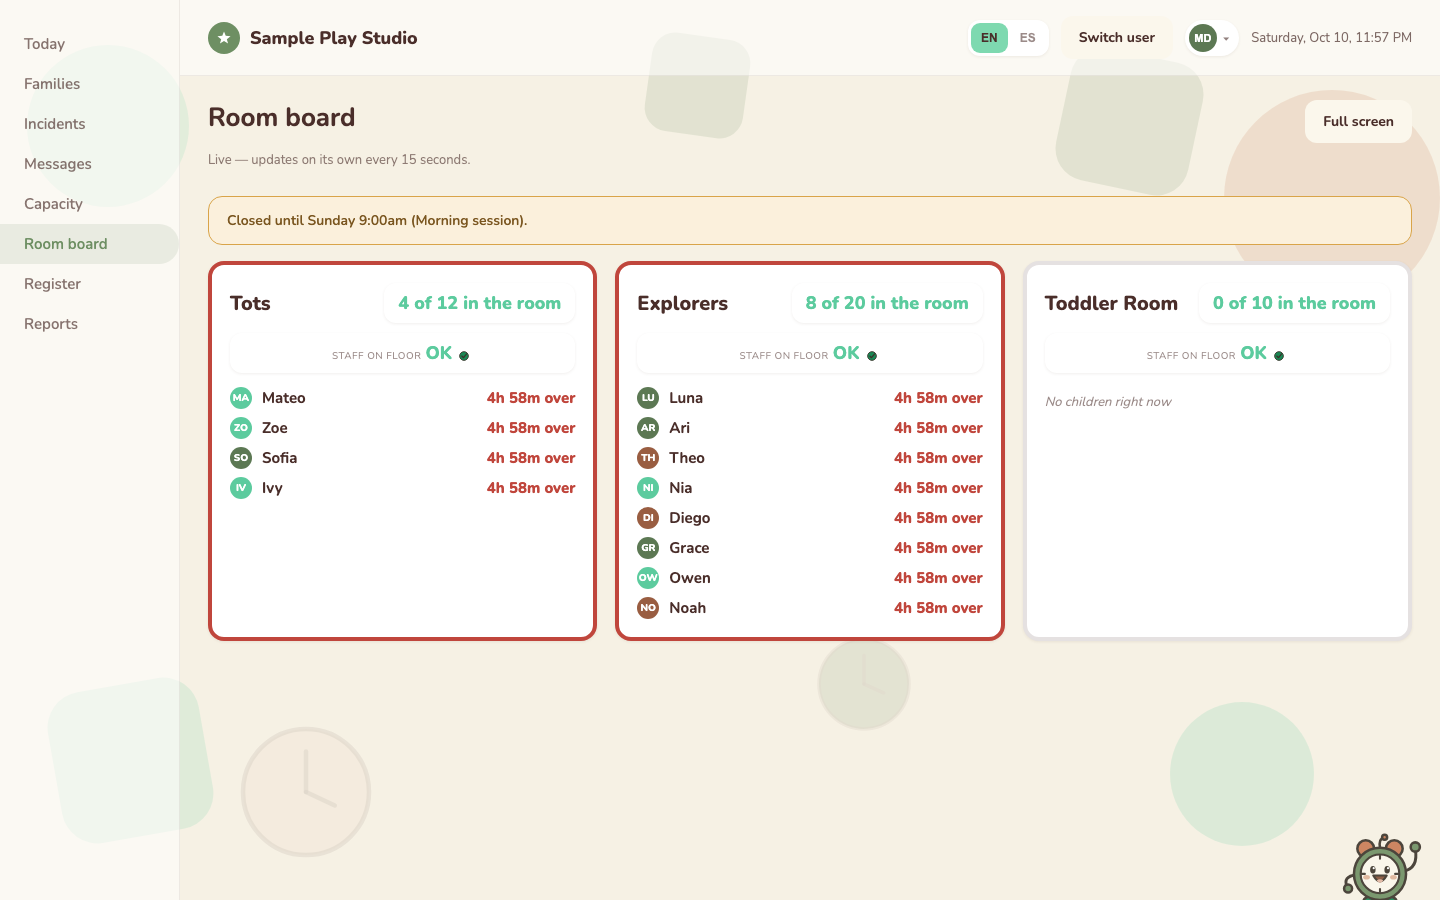Click Ivy's IV avatar badge
This screenshot has width=1440, height=900.
241,488
